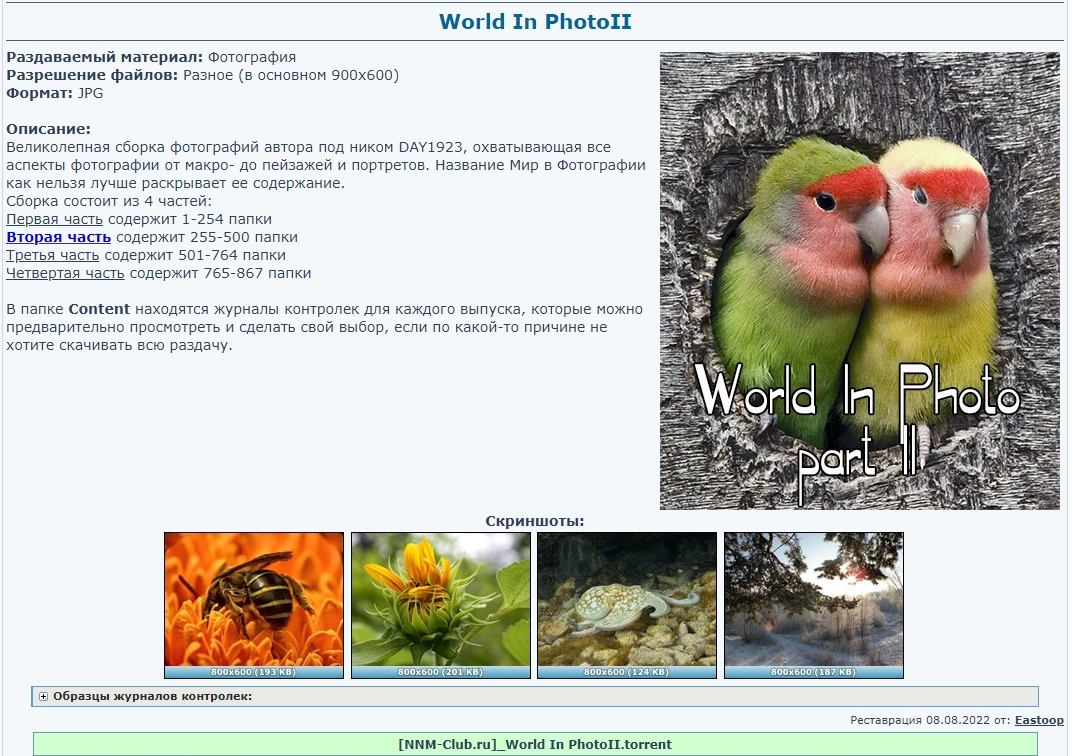Viewport: 1073px width, 756px height.
Task: Expand the plus icon beside Образцы журналов контролек
Action: [x=43, y=696]
